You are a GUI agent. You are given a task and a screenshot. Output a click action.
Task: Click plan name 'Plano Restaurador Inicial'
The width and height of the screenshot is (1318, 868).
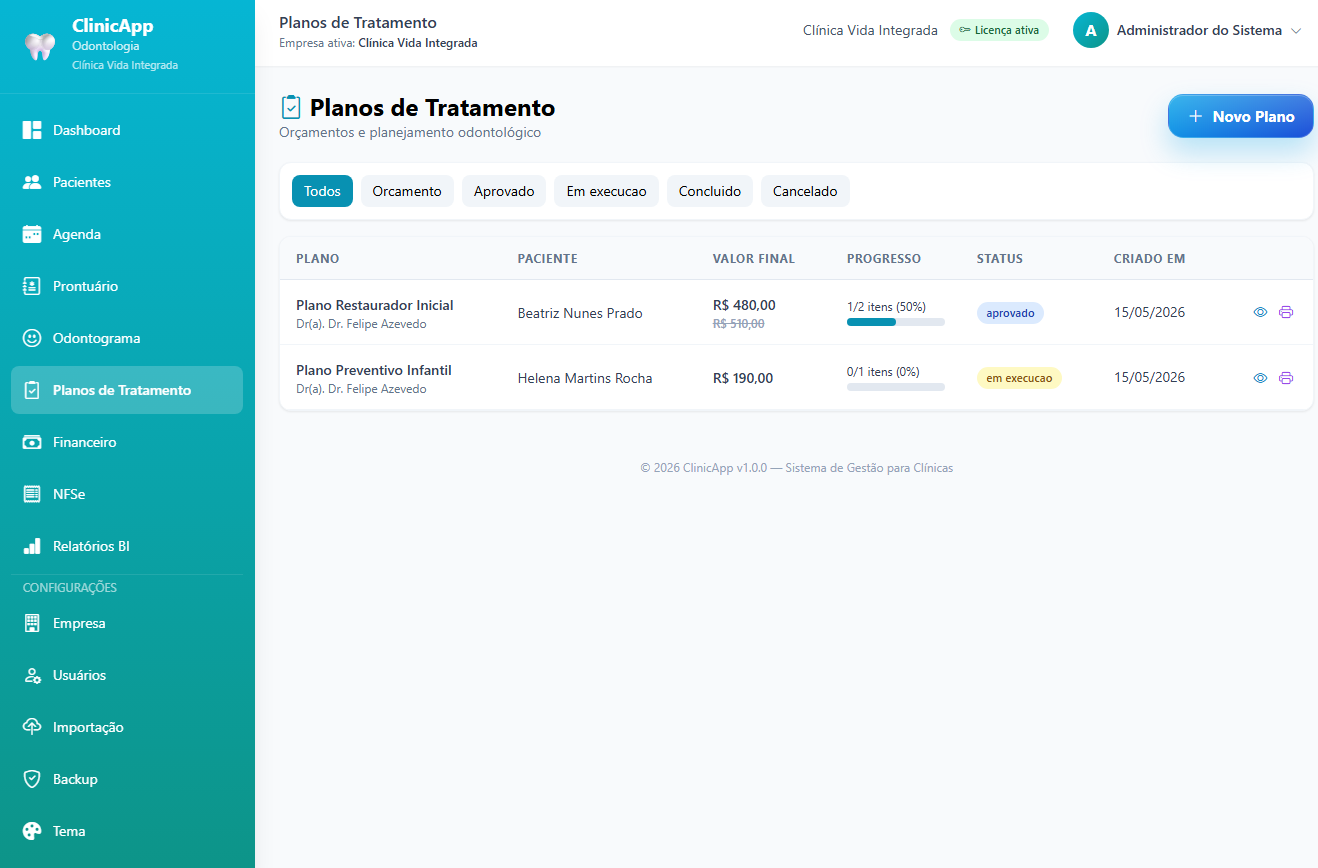[375, 305]
